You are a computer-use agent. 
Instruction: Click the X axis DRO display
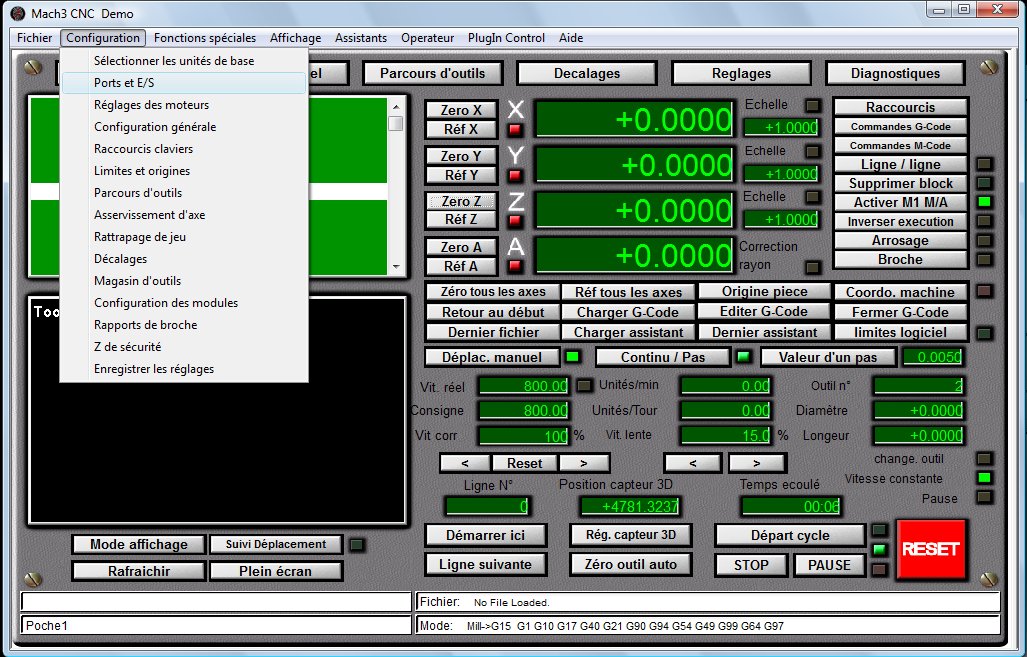[x=634, y=119]
